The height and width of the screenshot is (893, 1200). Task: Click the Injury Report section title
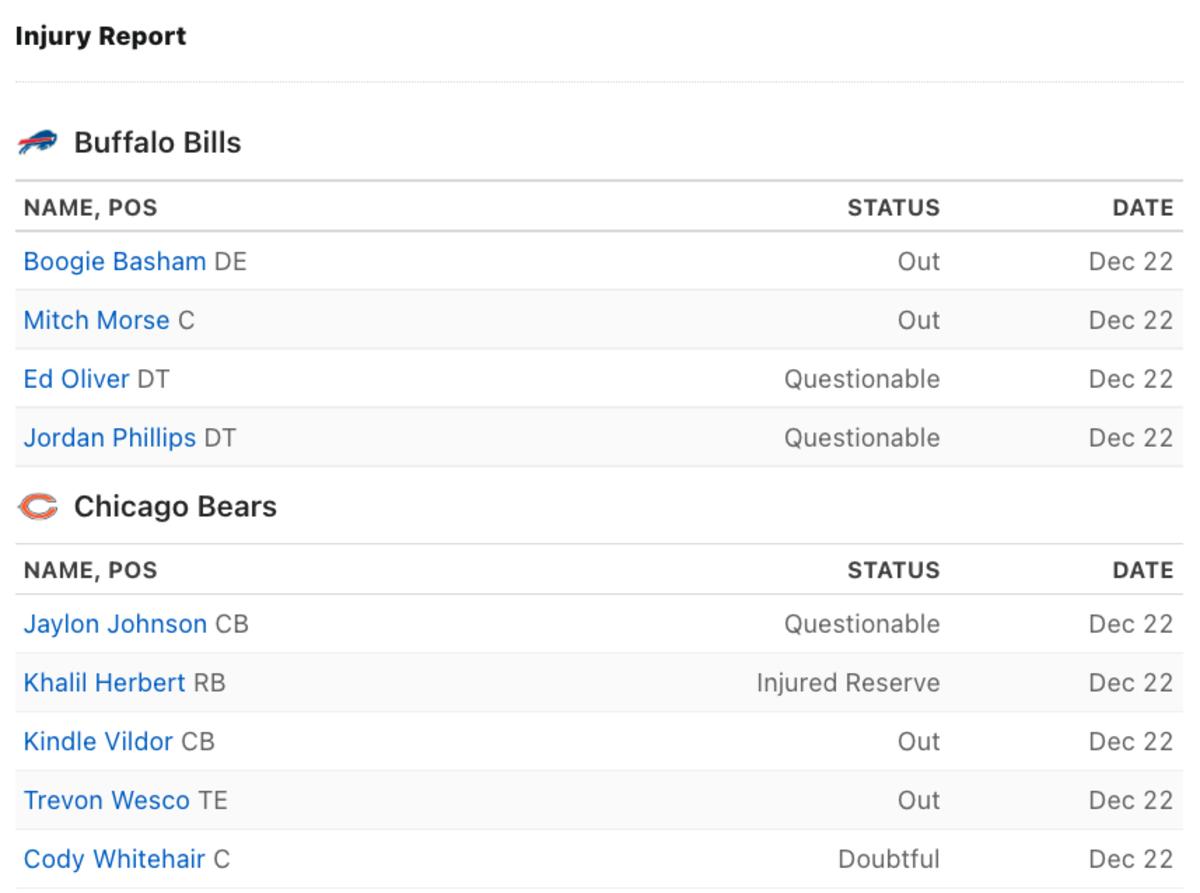(x=100, y=37)
